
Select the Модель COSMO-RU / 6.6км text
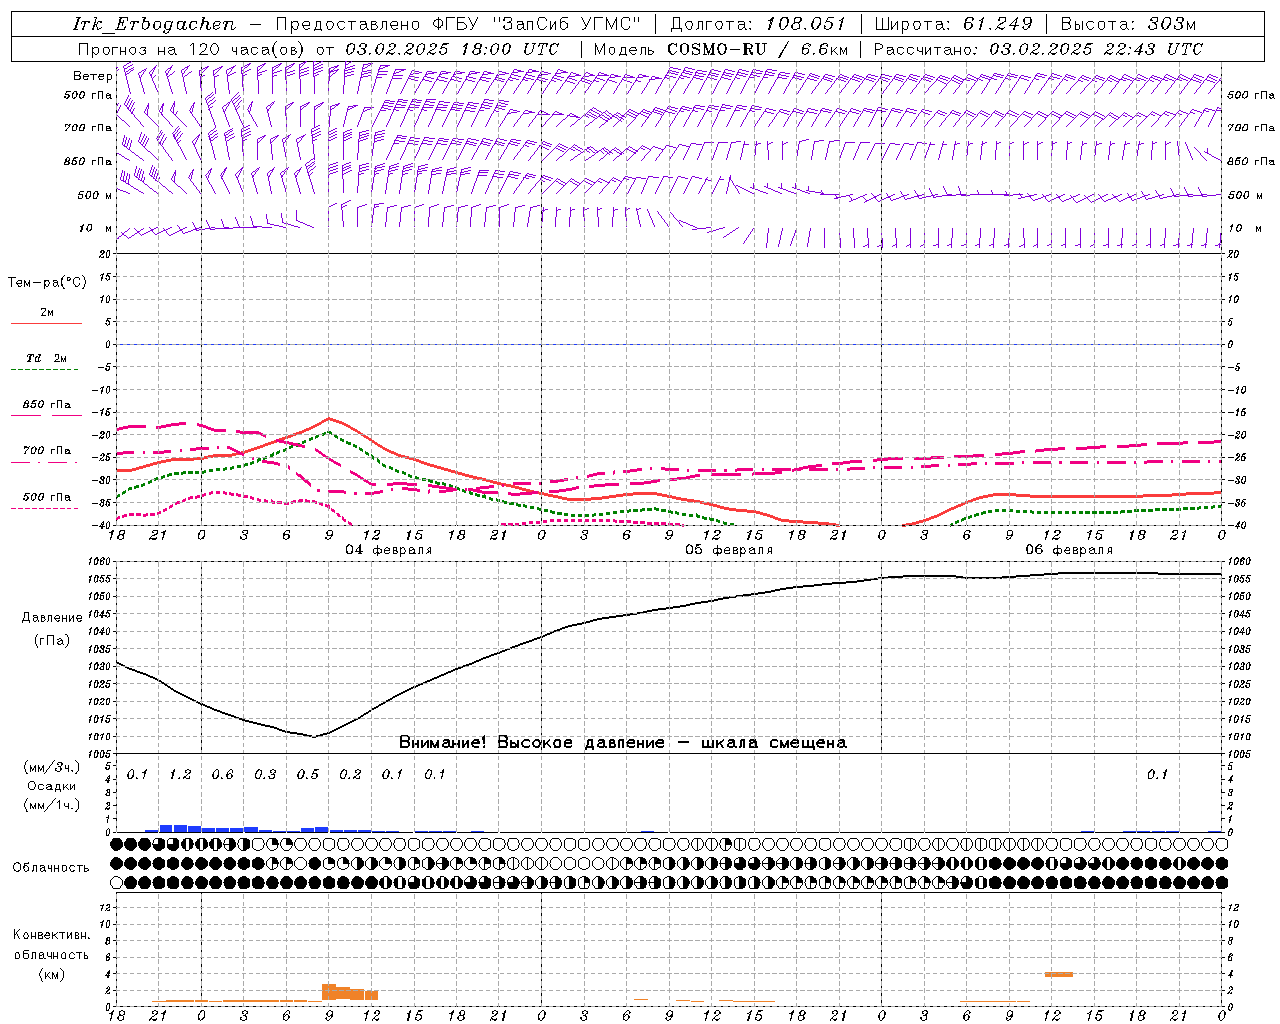[720, 49]
